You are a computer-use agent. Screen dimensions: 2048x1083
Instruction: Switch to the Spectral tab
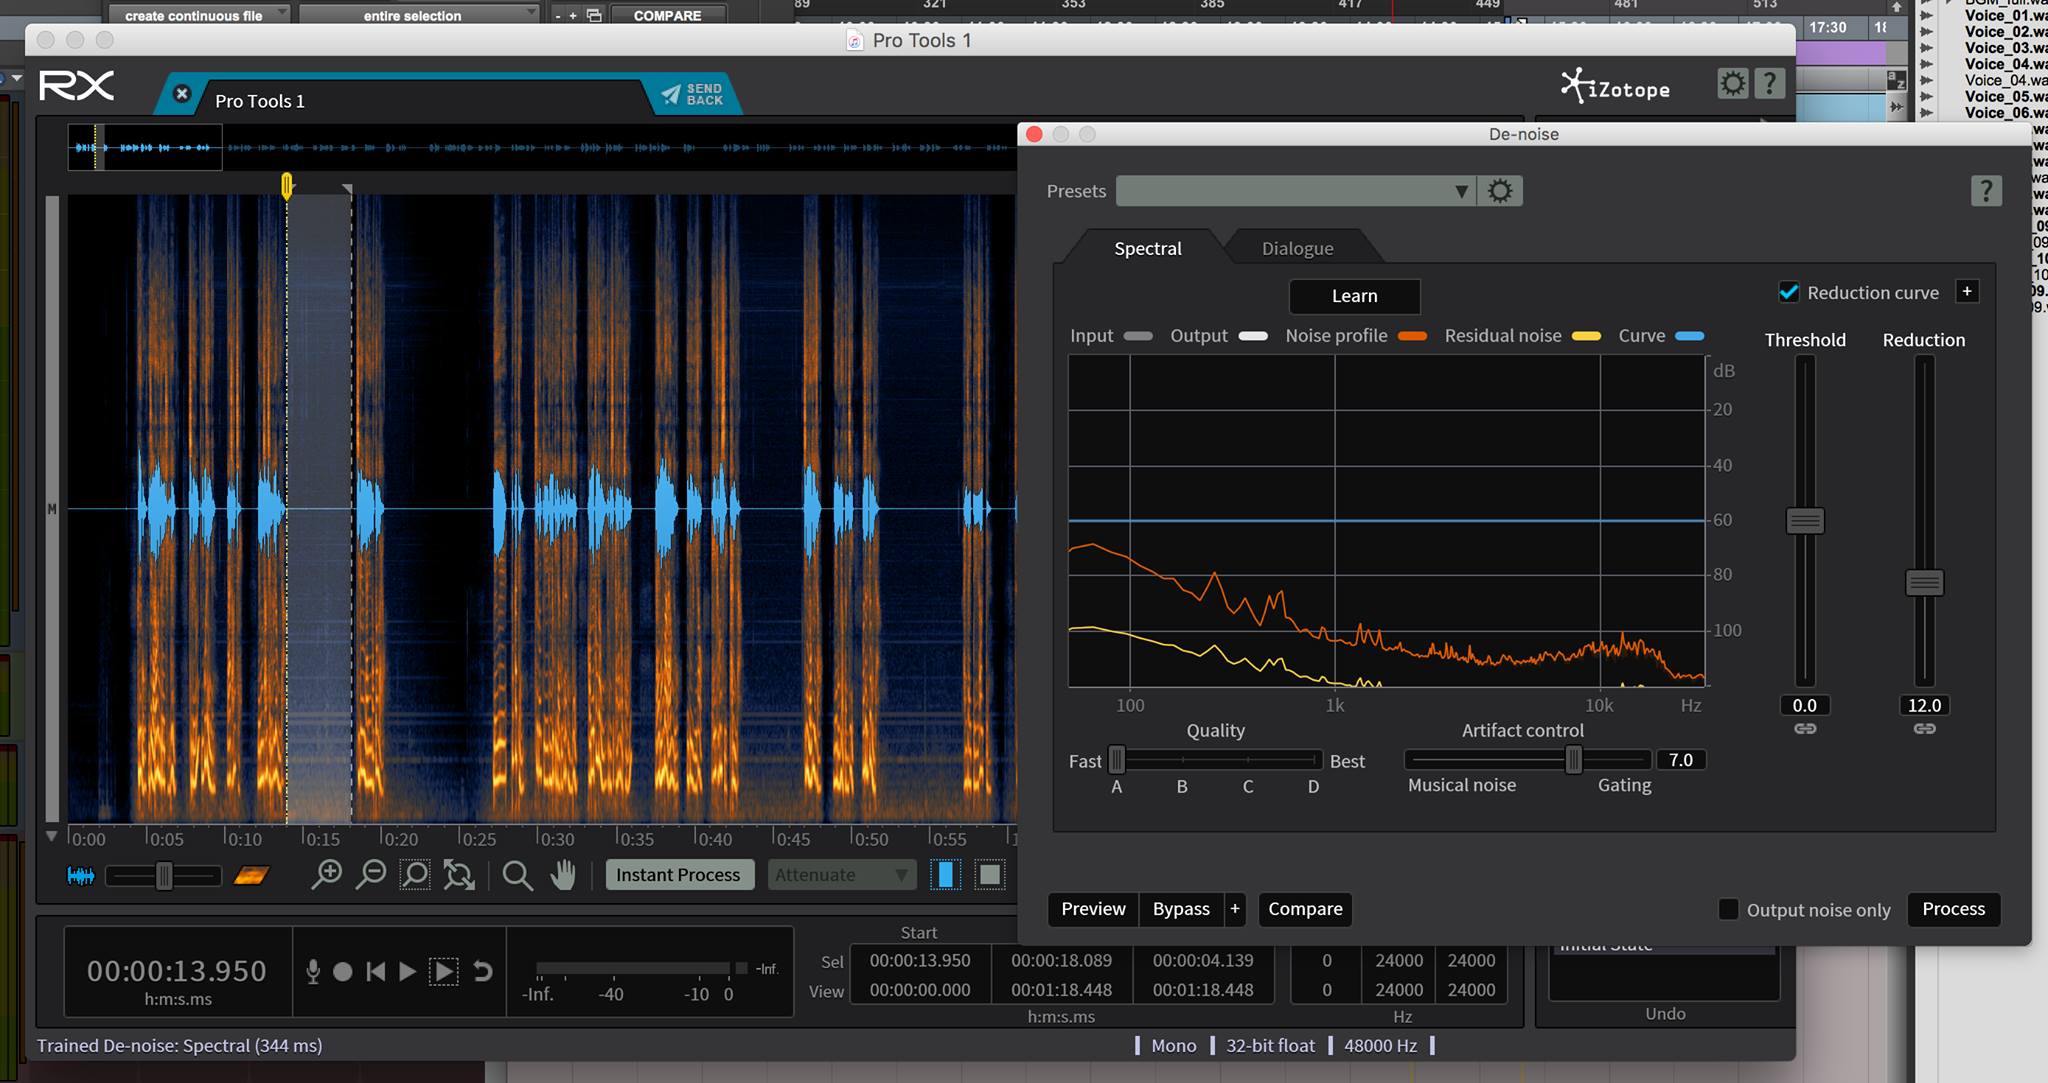tap(1148, 248)
